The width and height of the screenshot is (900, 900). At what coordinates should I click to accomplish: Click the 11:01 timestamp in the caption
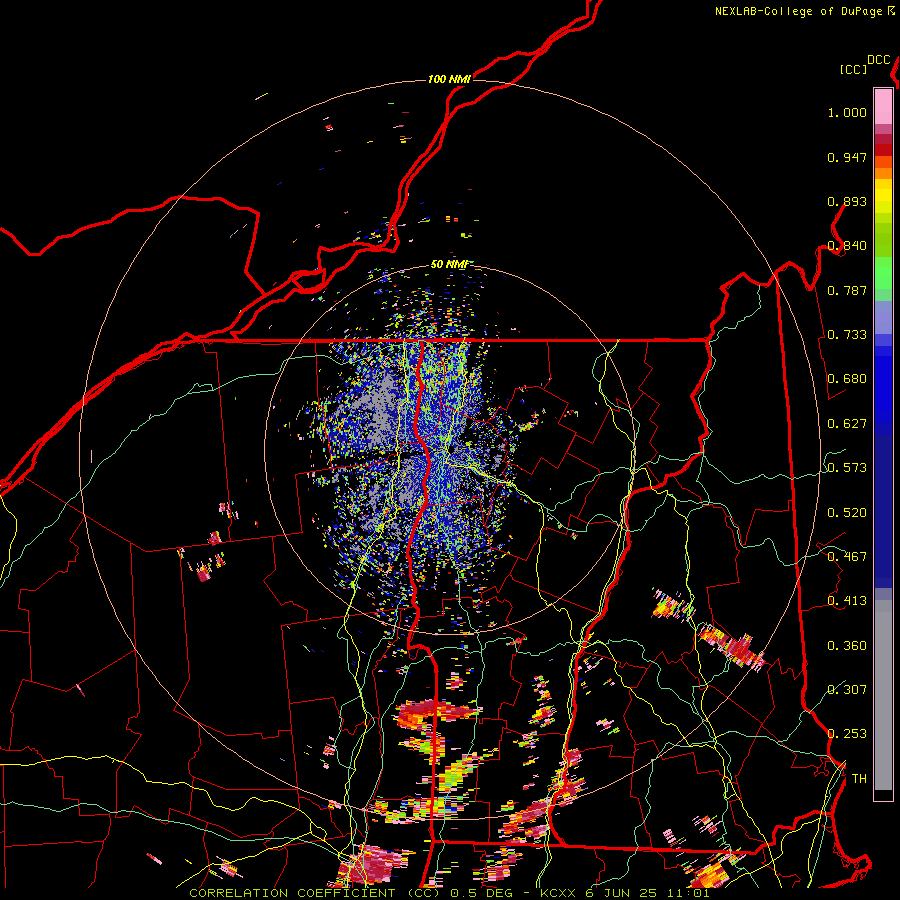(x=688, y=893)
